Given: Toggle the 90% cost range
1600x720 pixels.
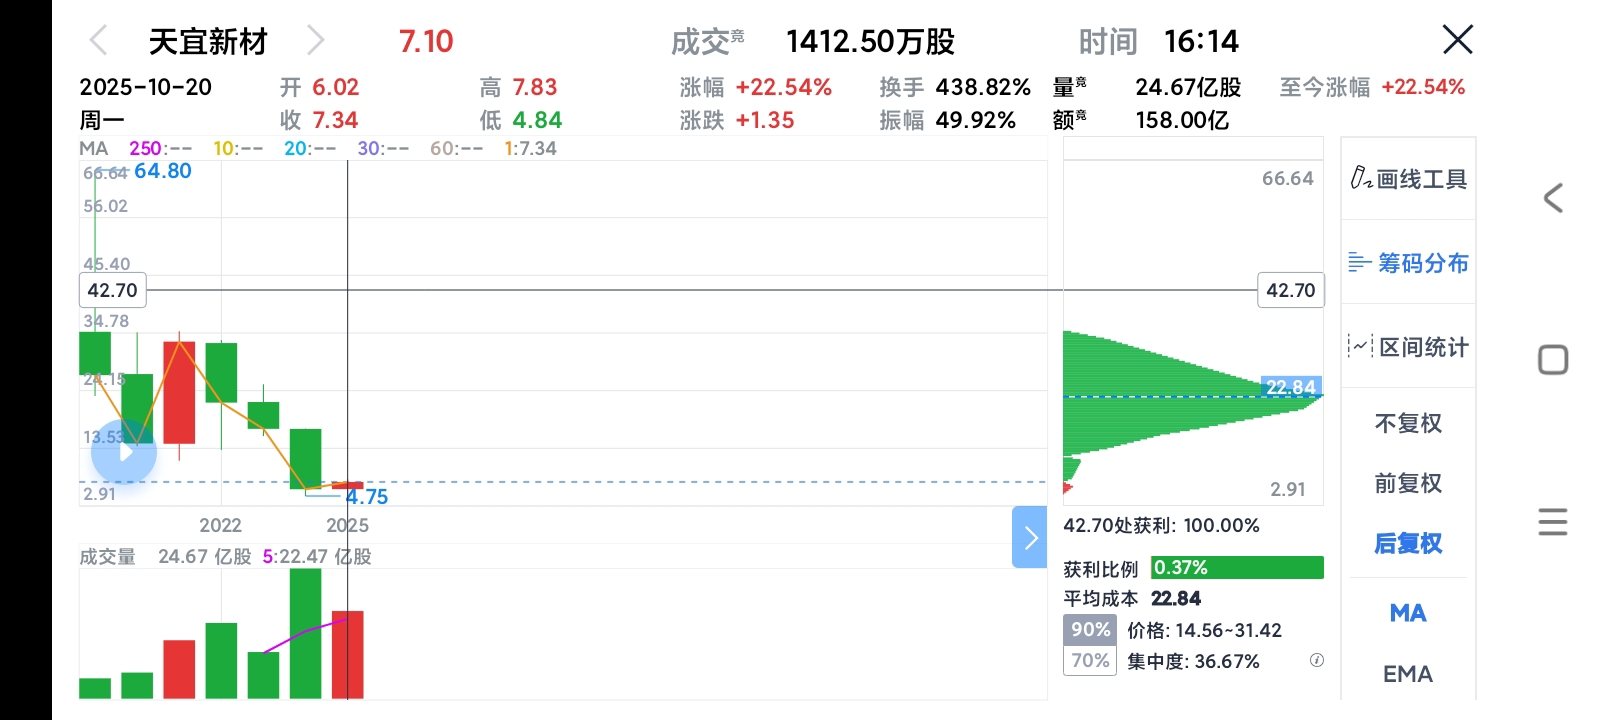Looking at the screenshot, I should pyautogui.click(x=1089, y=630).
